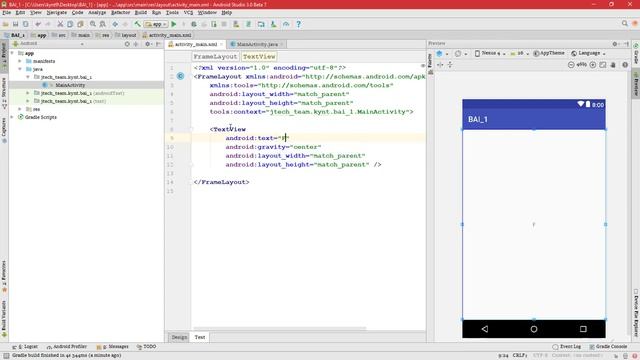
Task: Sync project with Gradle files icon
Action: pos(248,24)
